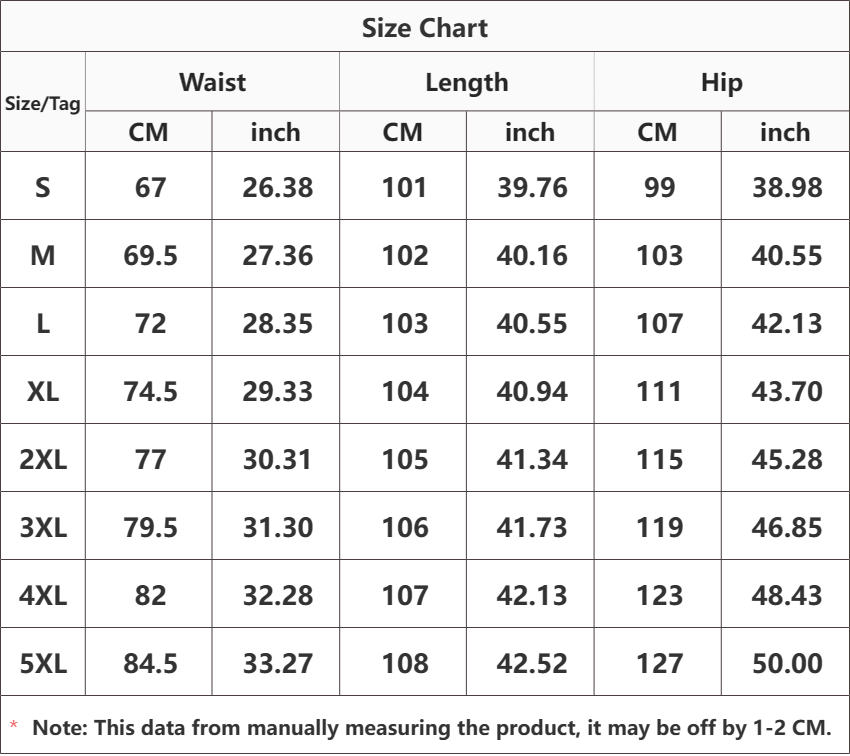Image resolution: width=850 pixels, height=756 pixels.
Task: Click hip inch value 50.00
Action: [787, 663]
